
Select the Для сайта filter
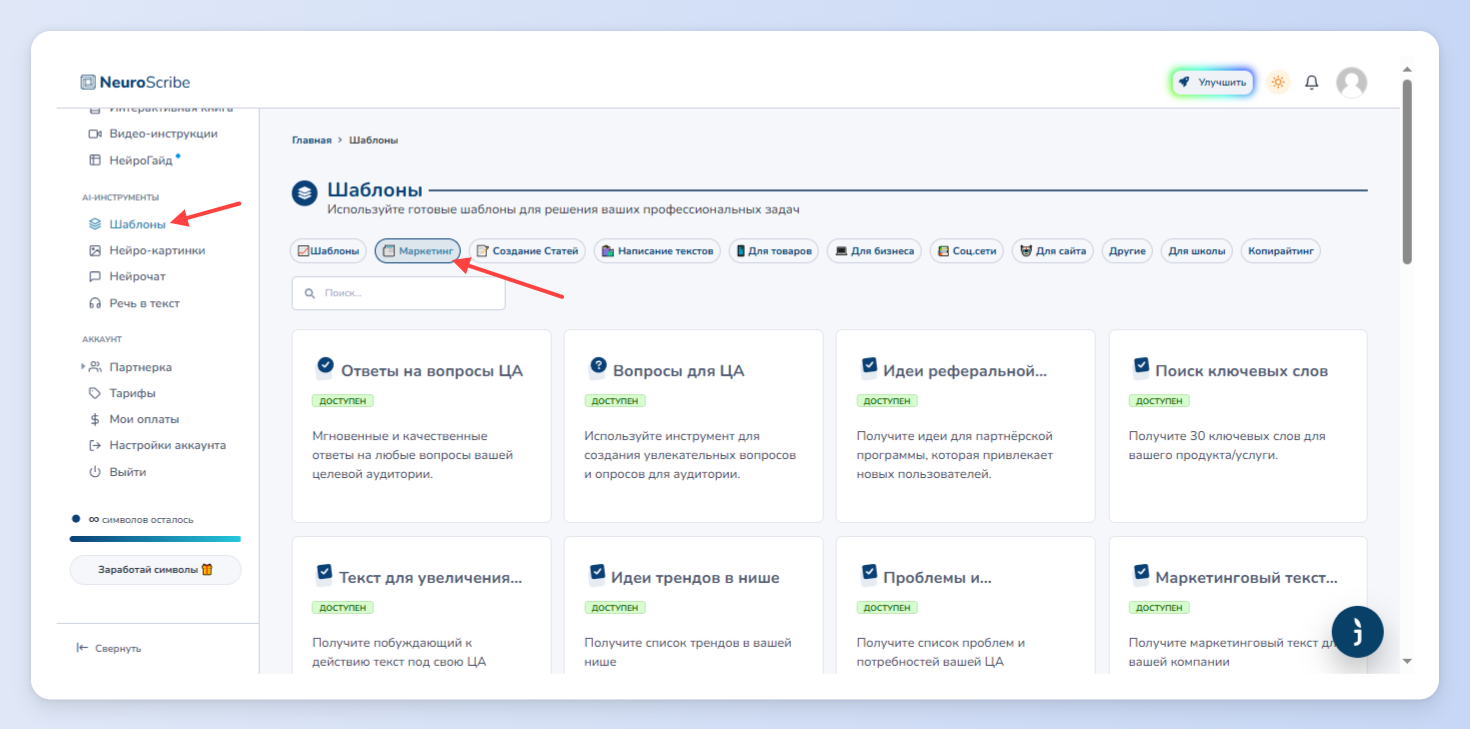1052,251
